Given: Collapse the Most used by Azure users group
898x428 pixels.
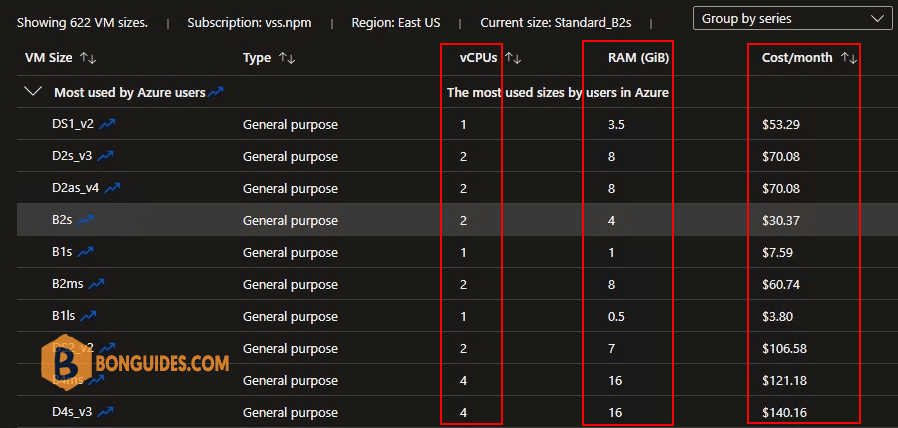Looking at the screenshot, I should coord(34,92).
